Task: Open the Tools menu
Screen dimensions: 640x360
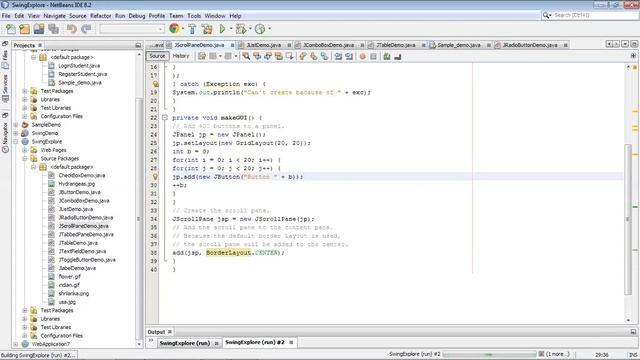Action: [x=194, y=16]
